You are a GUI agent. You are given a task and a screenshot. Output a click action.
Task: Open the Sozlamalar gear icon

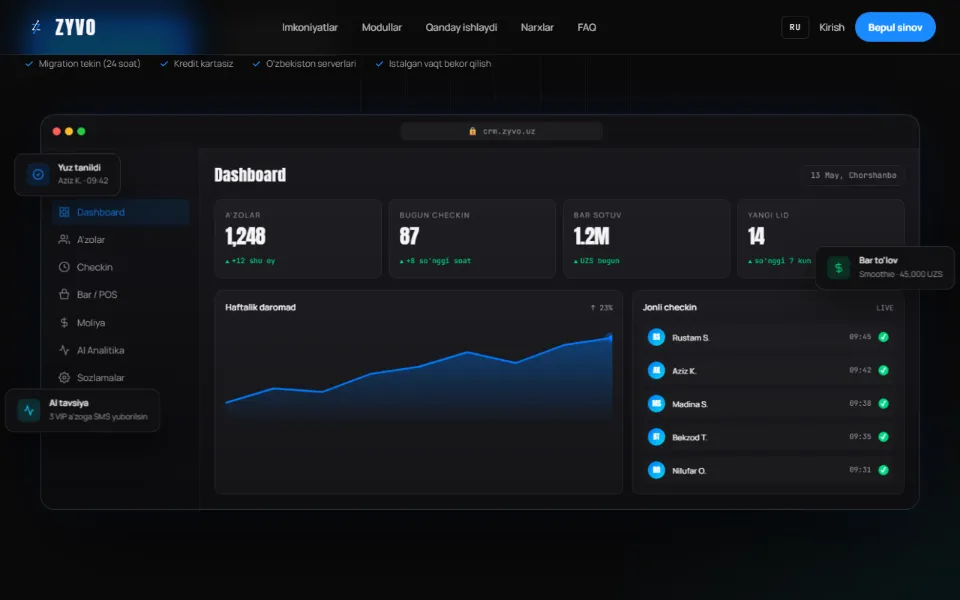pyautogui.click(x=64, y=378)
